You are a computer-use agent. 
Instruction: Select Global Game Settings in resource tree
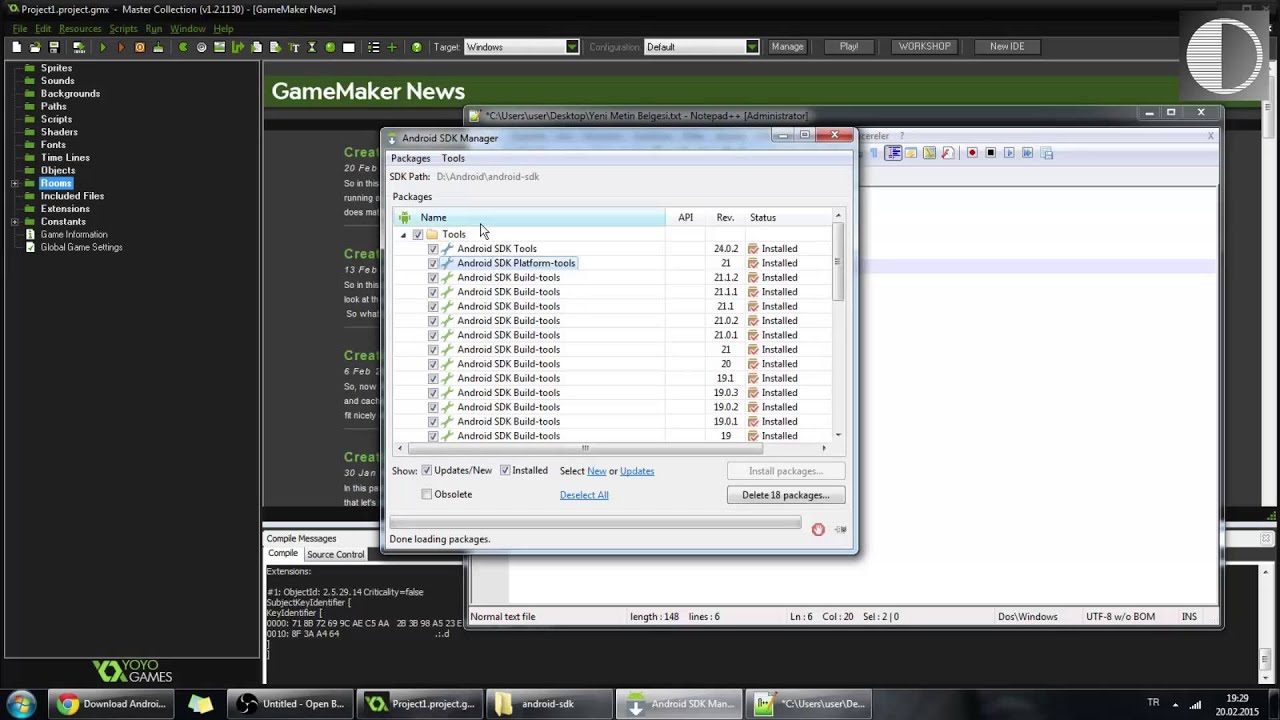pyautogui.click(x=81, y=247)
